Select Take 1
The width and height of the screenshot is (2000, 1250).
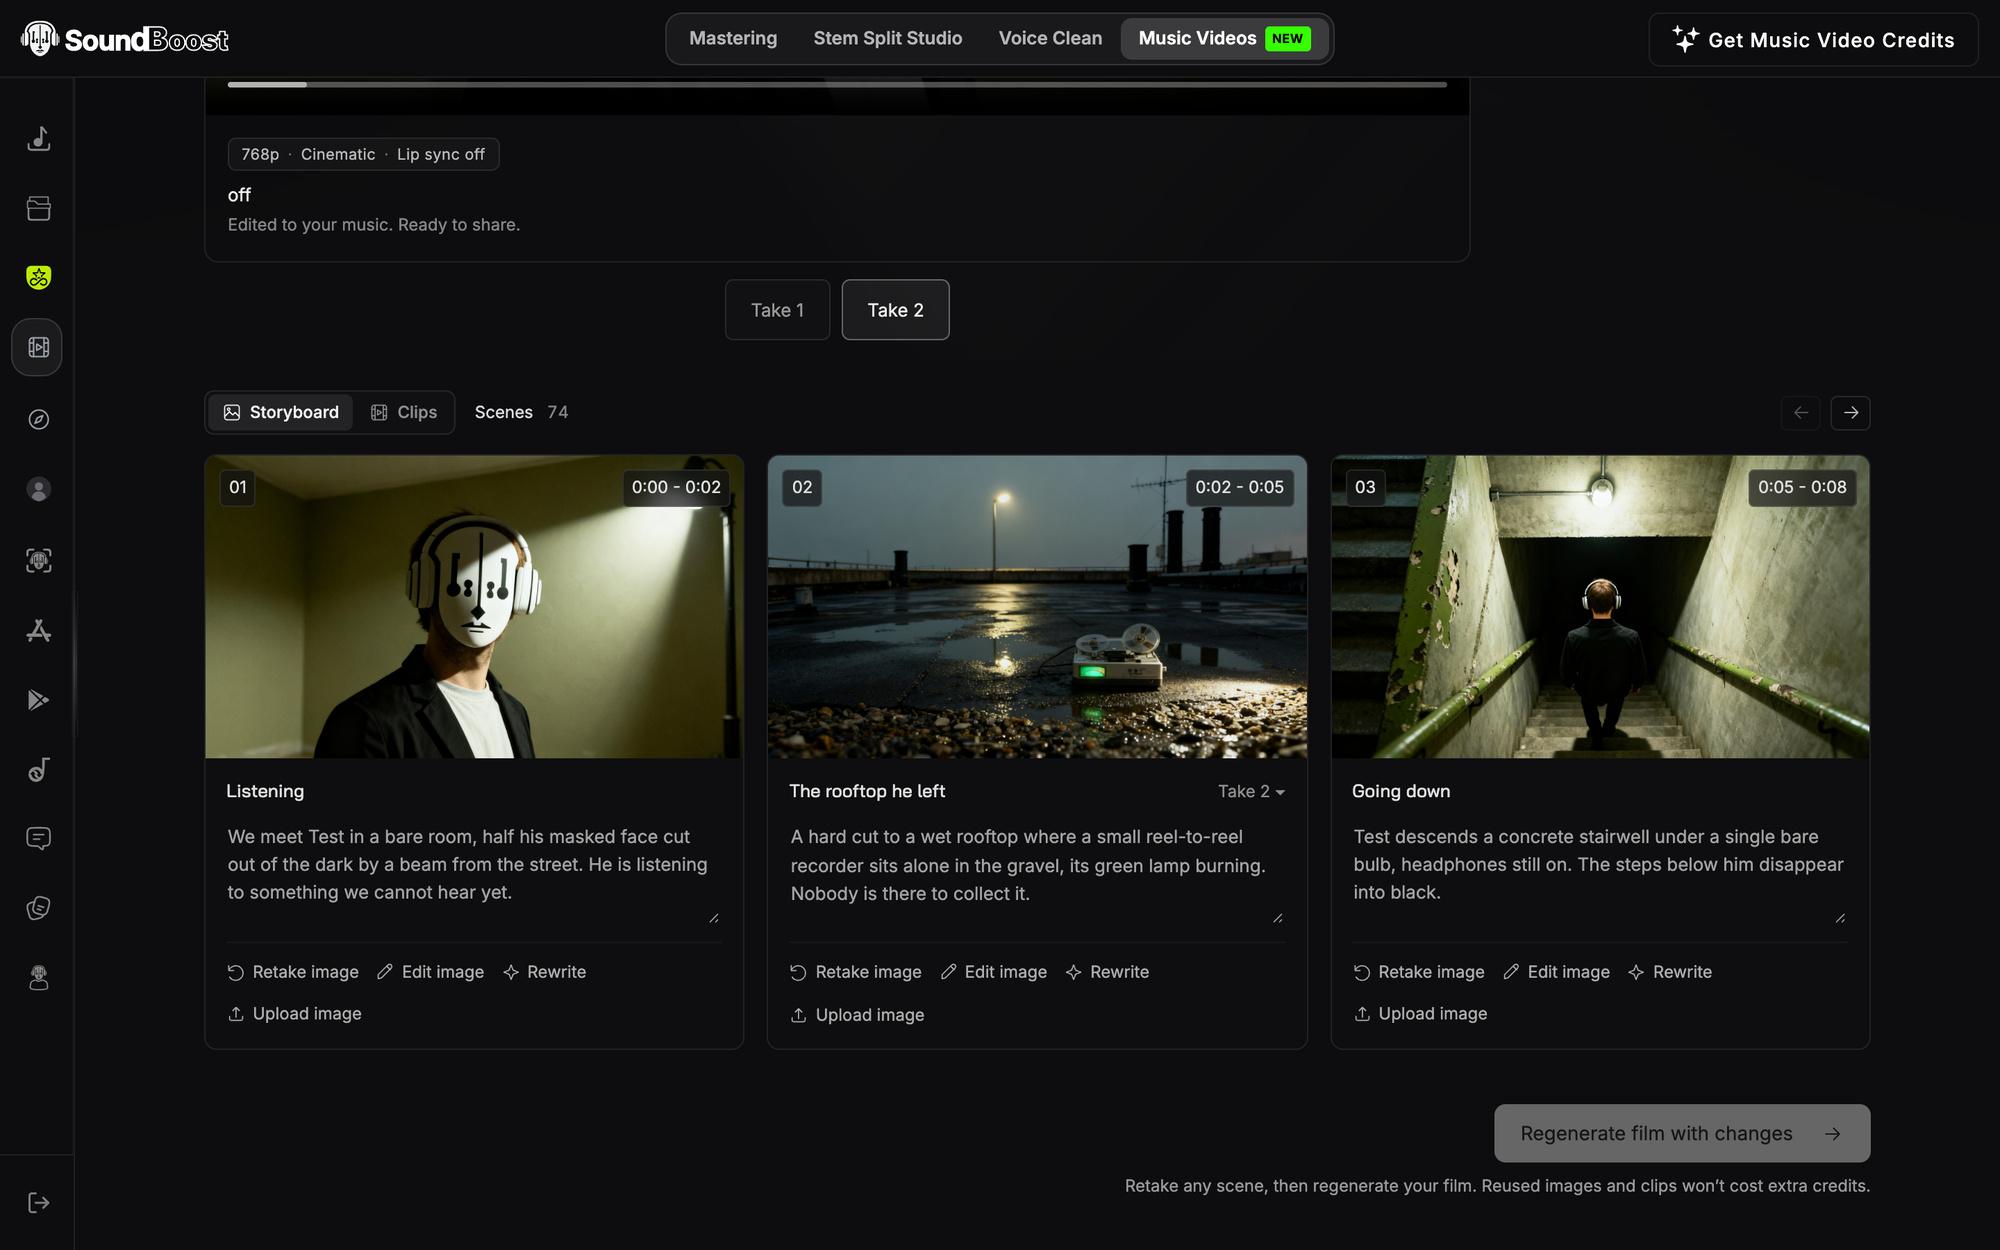point(777,310)
